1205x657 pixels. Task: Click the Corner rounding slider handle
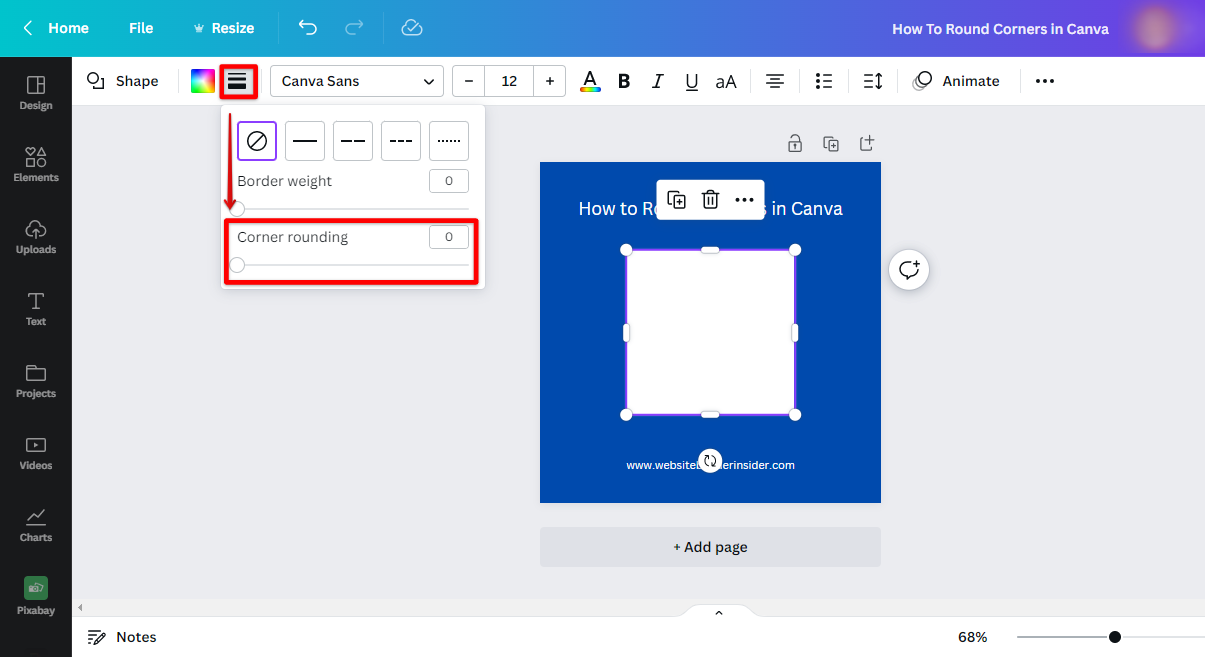(237, 265)
